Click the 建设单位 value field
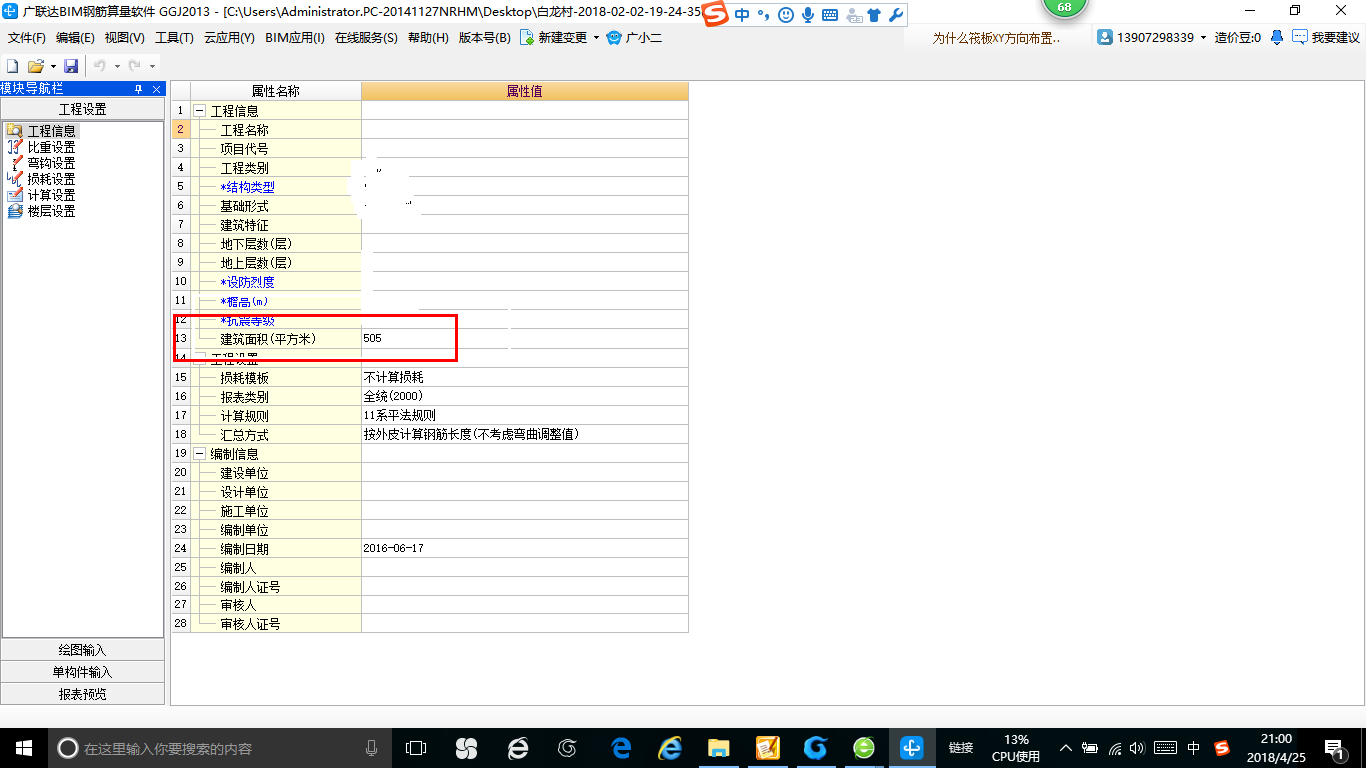1366x768 pixels. [x=525, y=472]
